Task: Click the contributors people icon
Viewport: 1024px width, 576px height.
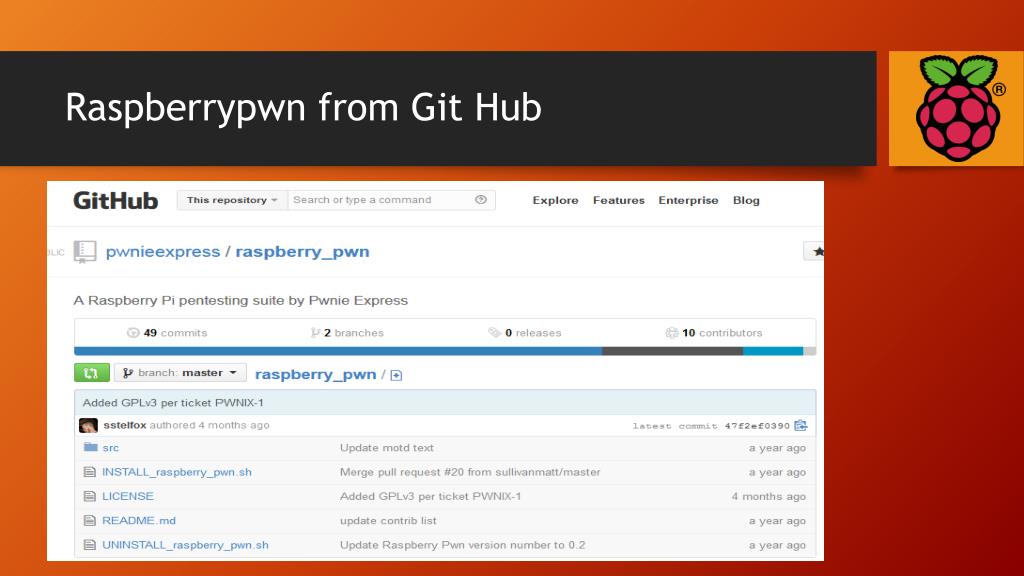Action: click(x=671, y=332)
